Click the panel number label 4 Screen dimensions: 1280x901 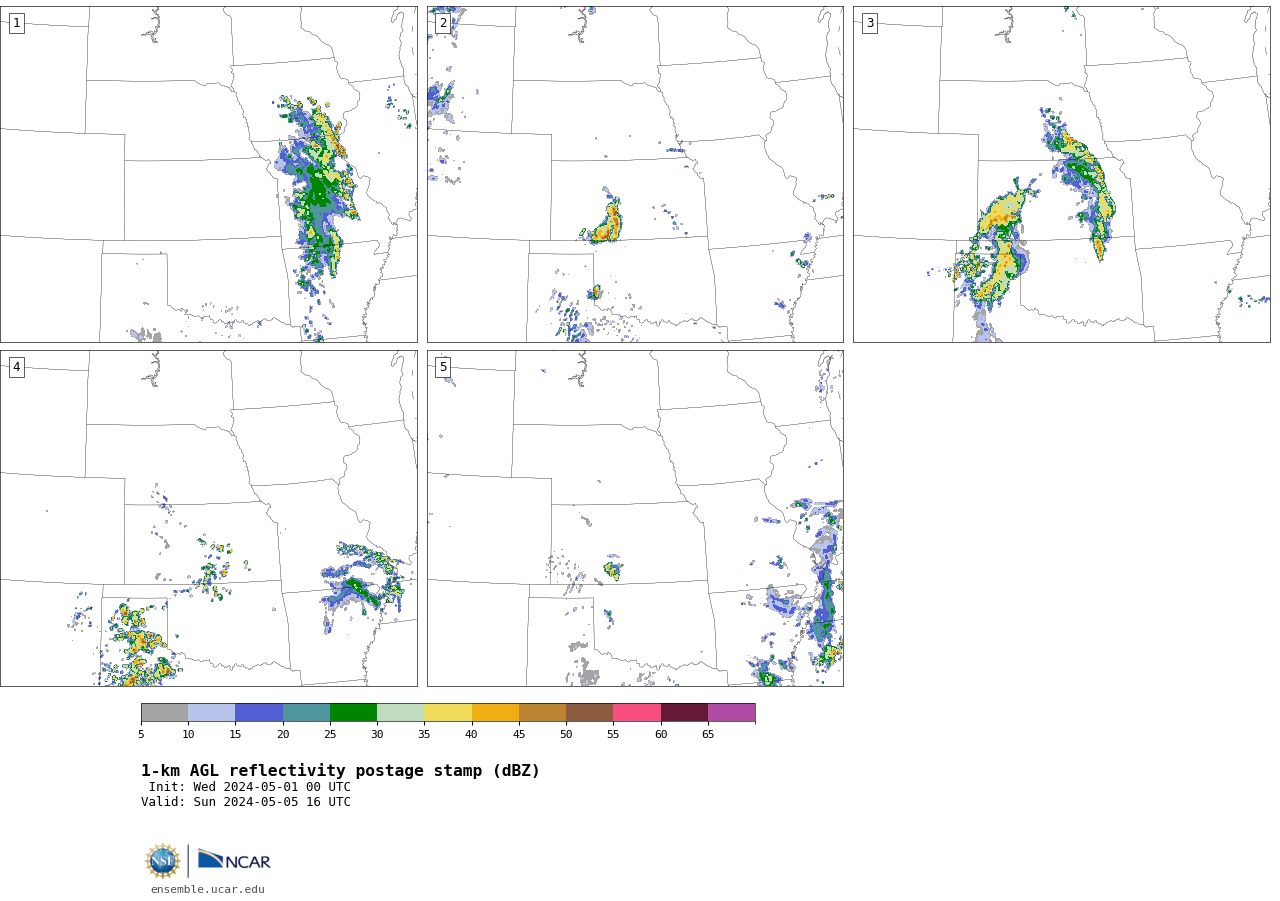[x=16, y=367]
